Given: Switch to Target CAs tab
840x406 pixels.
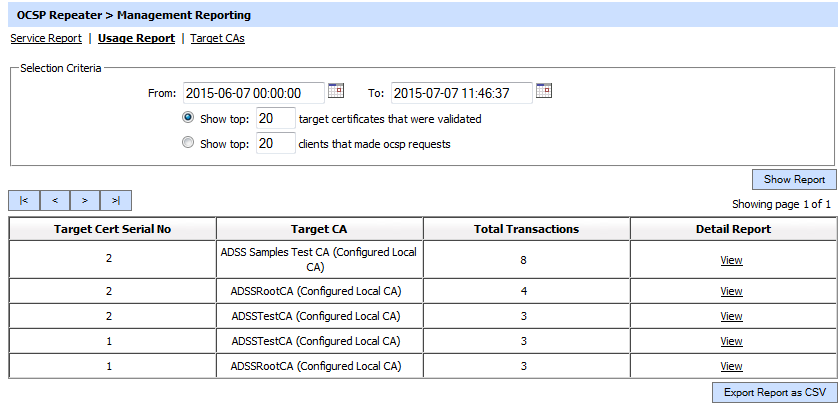Looking at the screenshot, I should tap(217, 38).
